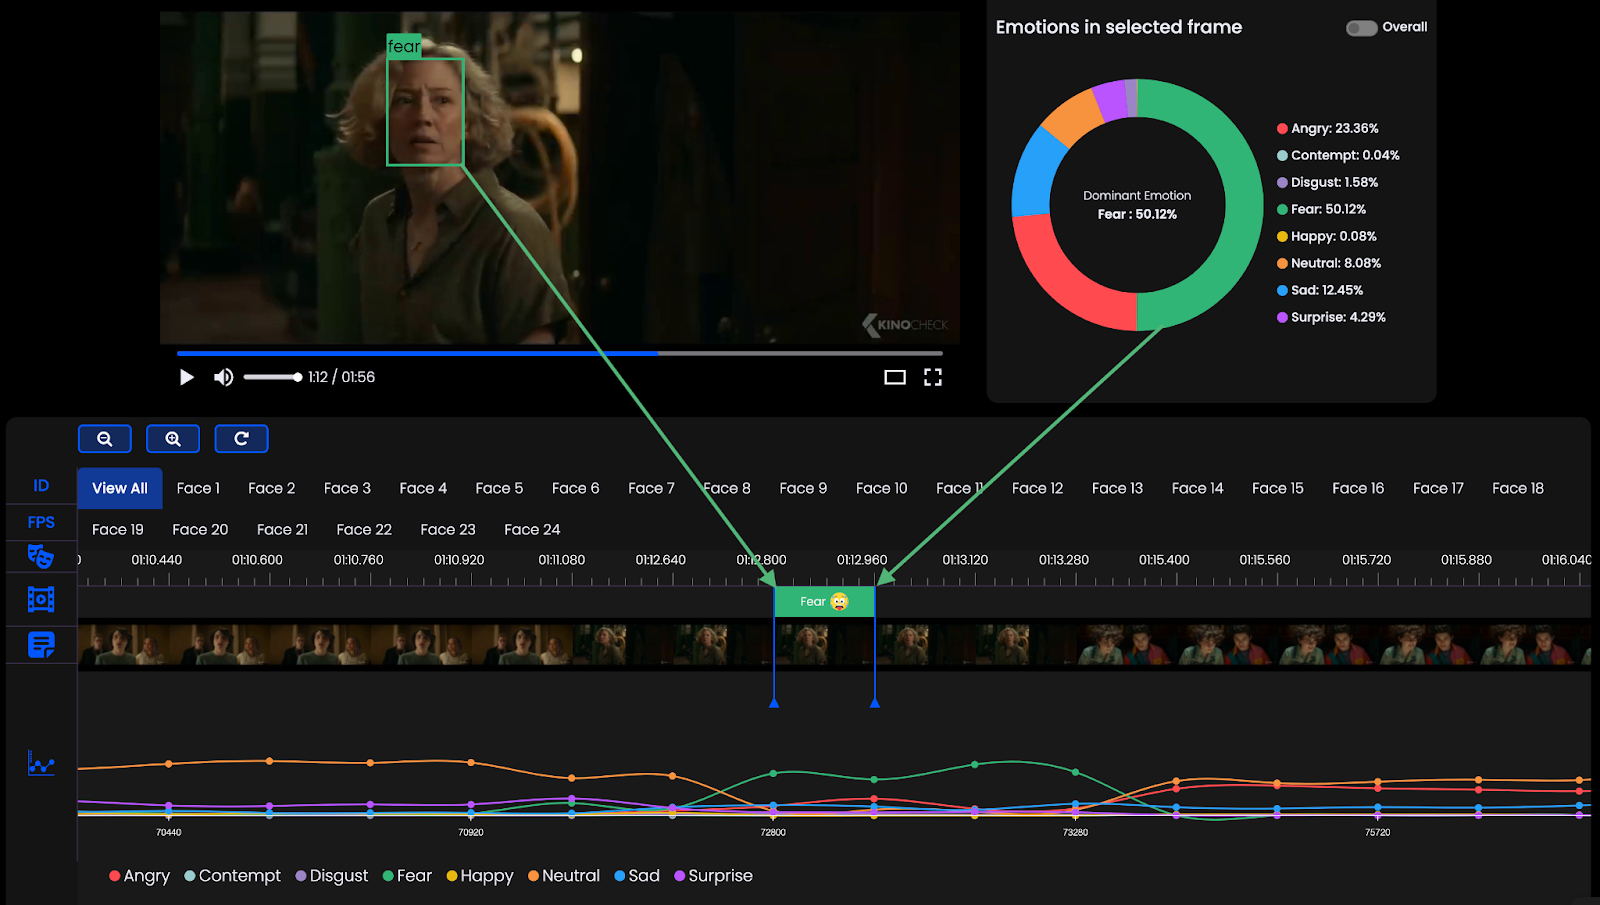Enter fullscreen mode

point(933,377)
